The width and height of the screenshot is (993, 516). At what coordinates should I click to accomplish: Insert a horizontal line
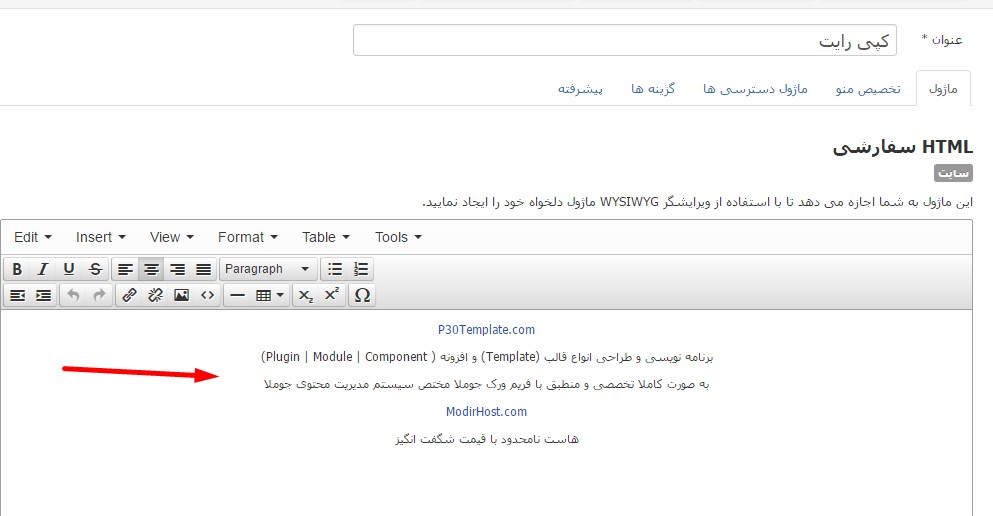coord(237,295)
